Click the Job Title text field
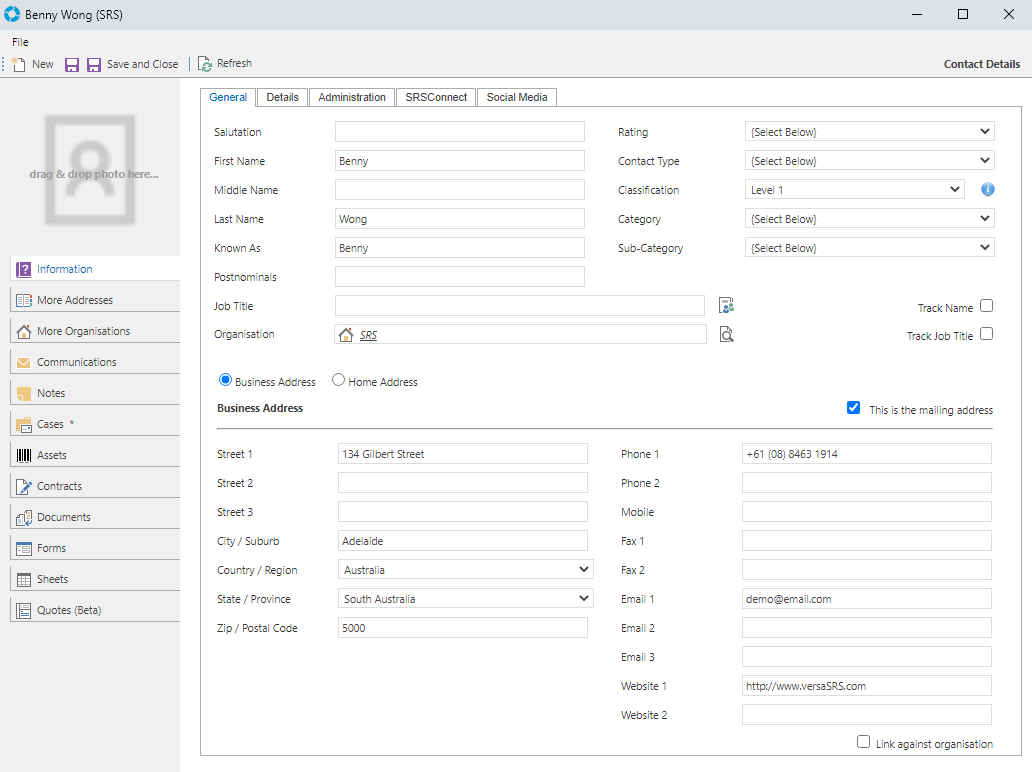This screenshot has height=772, width=1032. 520,305
